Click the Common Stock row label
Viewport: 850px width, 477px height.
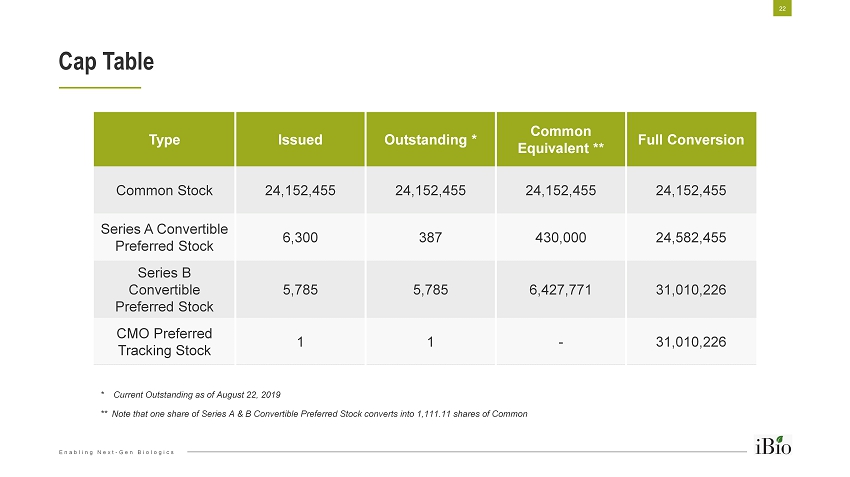tap(164, 189)
